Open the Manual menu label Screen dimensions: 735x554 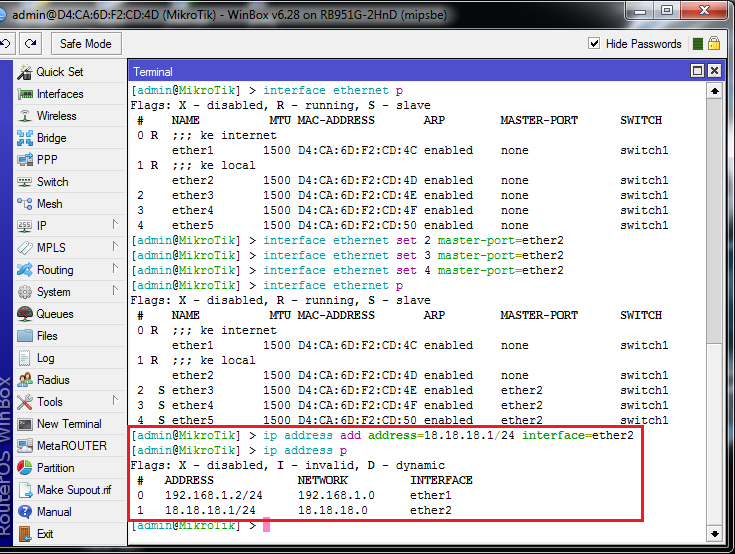point(54,512)
